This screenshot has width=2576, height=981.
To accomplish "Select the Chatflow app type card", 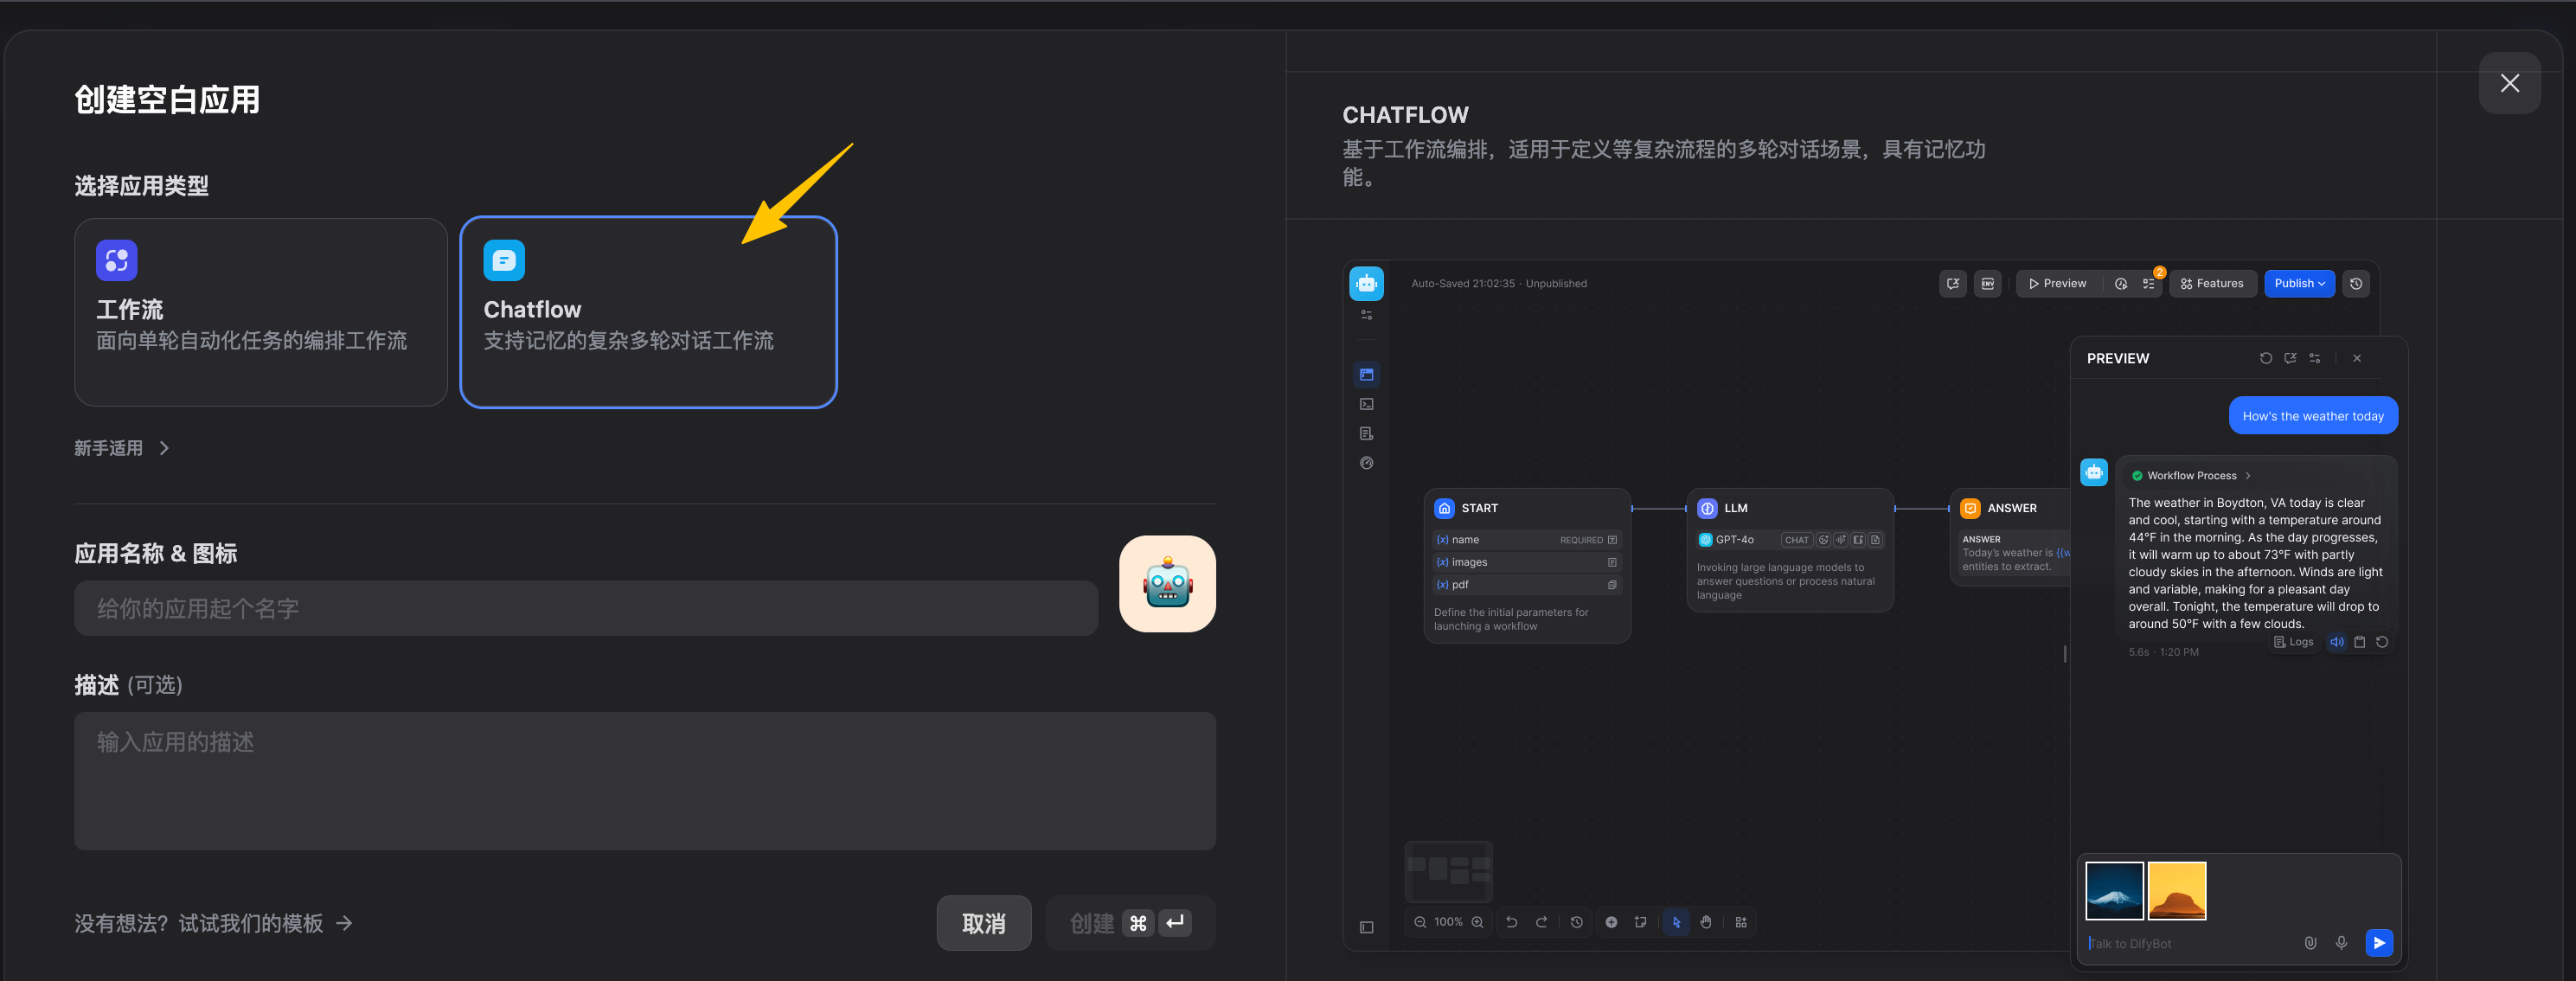I will [x=647, y=312].
